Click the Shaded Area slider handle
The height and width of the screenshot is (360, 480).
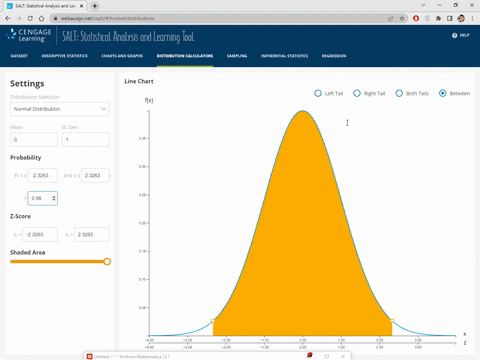pos(107,262)
